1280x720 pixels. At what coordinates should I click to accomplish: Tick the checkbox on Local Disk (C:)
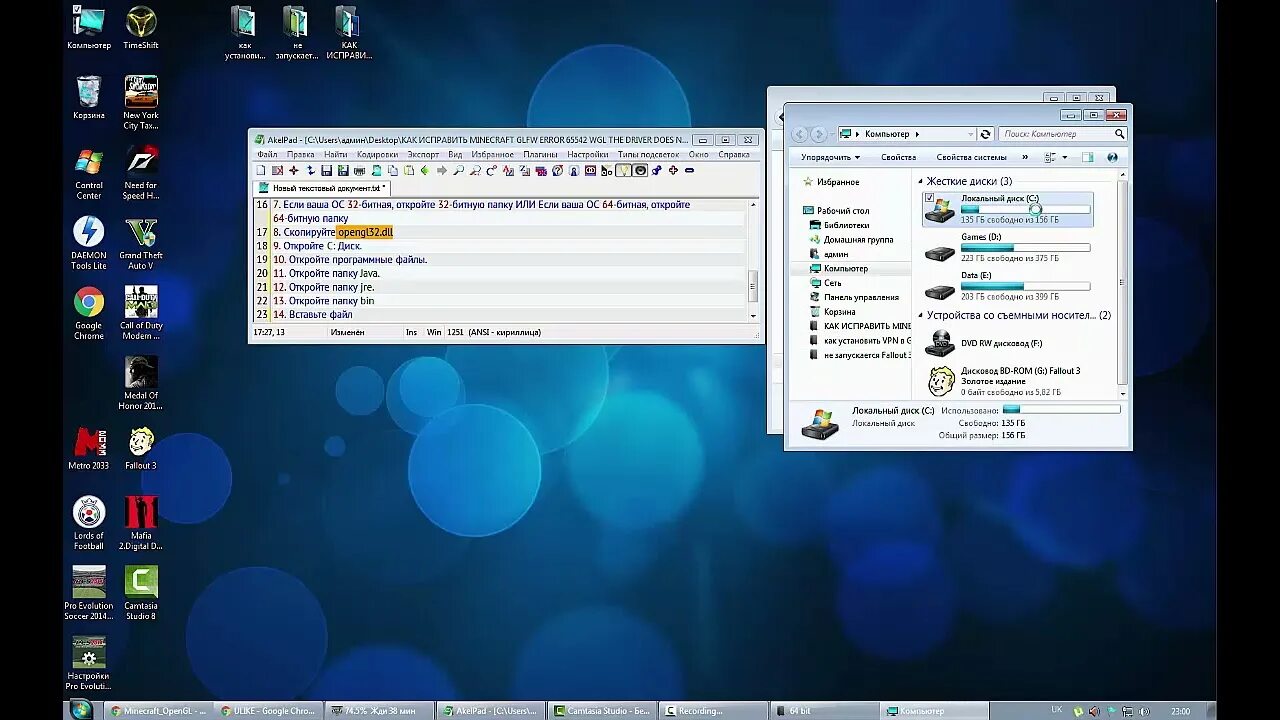tap(930, 198)
